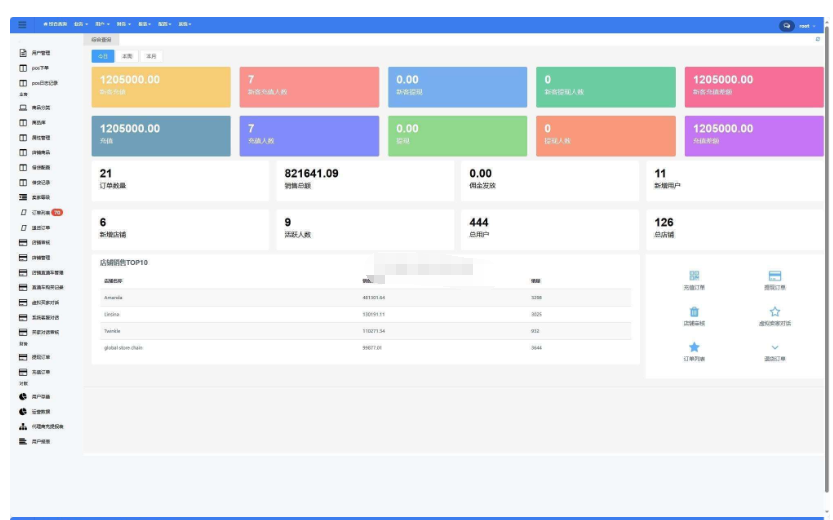Click the QR code quick-action icon
Viewport: 833px width, 520px height.
click(x=694, y=276)
